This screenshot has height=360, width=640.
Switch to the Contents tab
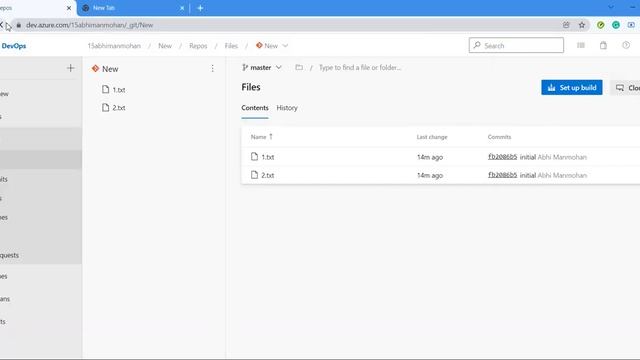tap(255, 108)
